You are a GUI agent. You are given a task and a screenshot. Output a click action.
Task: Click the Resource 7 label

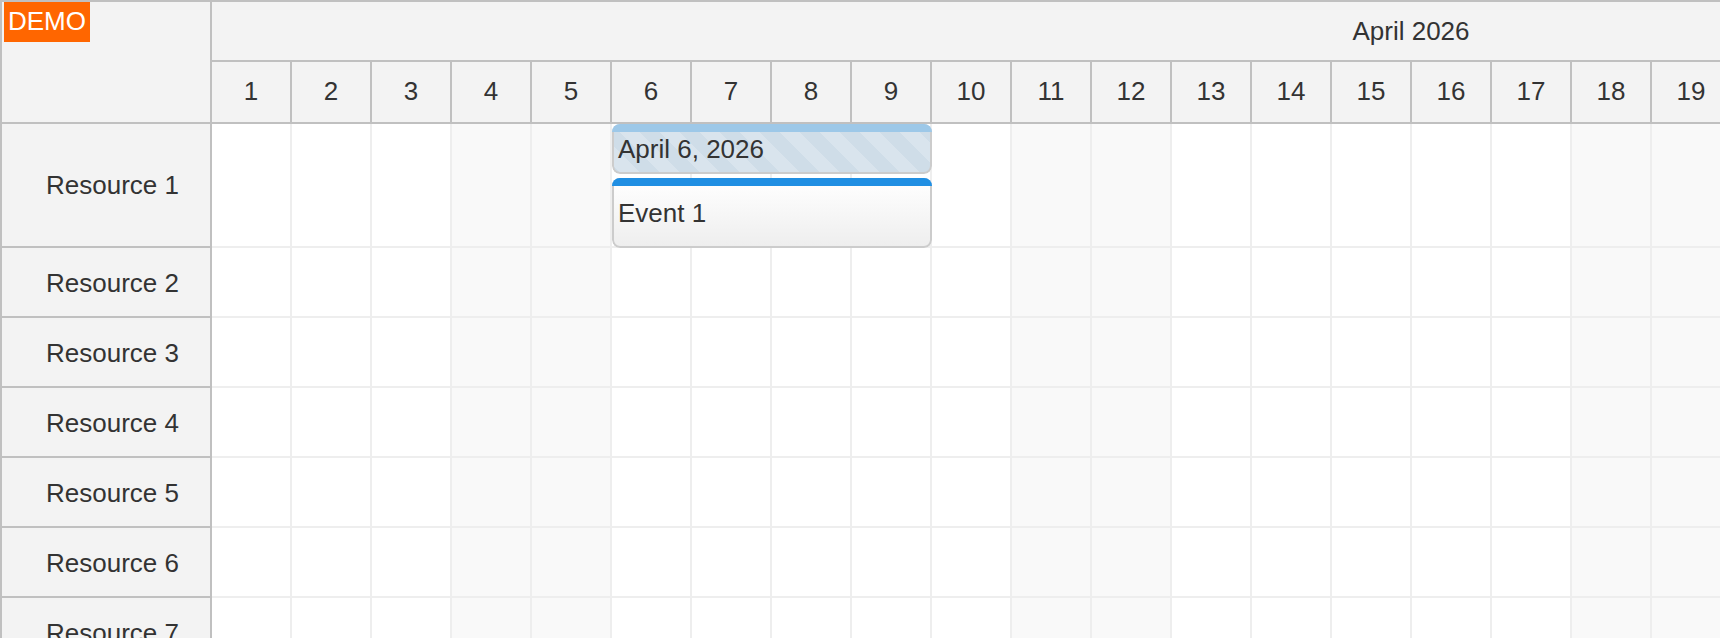111,626
